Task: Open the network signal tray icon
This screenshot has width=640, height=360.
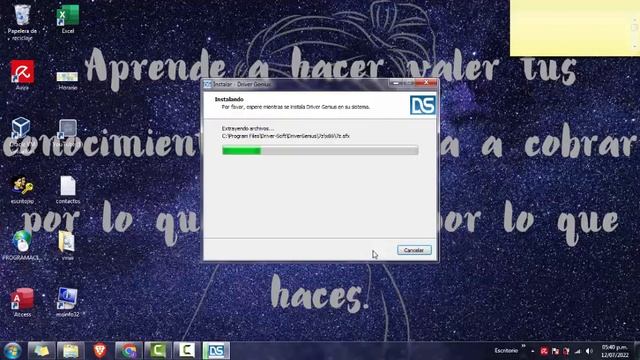Action: click(x=578, y=351)
